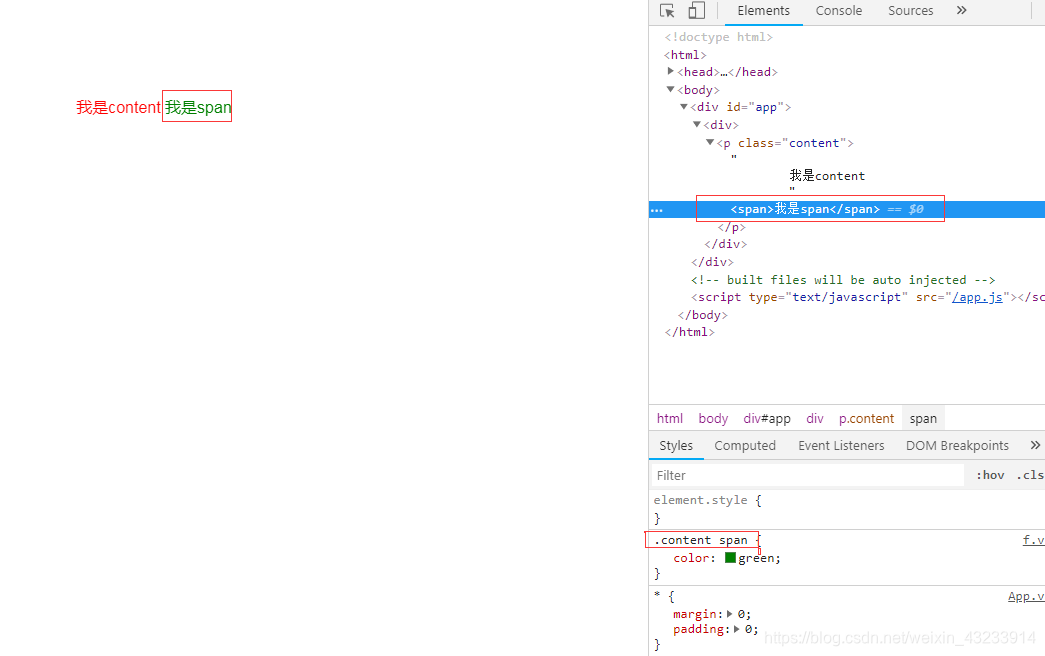Select span in the breadcrumb bar
The width and height of the screenshot is (1045, 656).
[923, 419]
